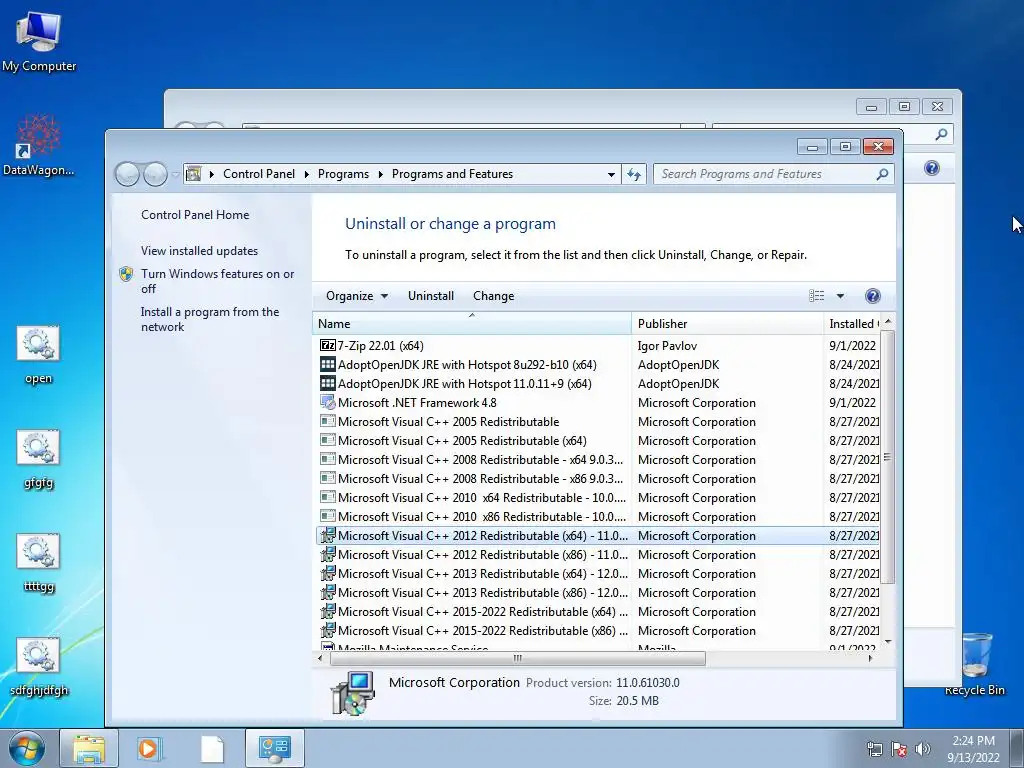
Task: Click Show desktop button at taskbar end
Action: (1017, 748)
